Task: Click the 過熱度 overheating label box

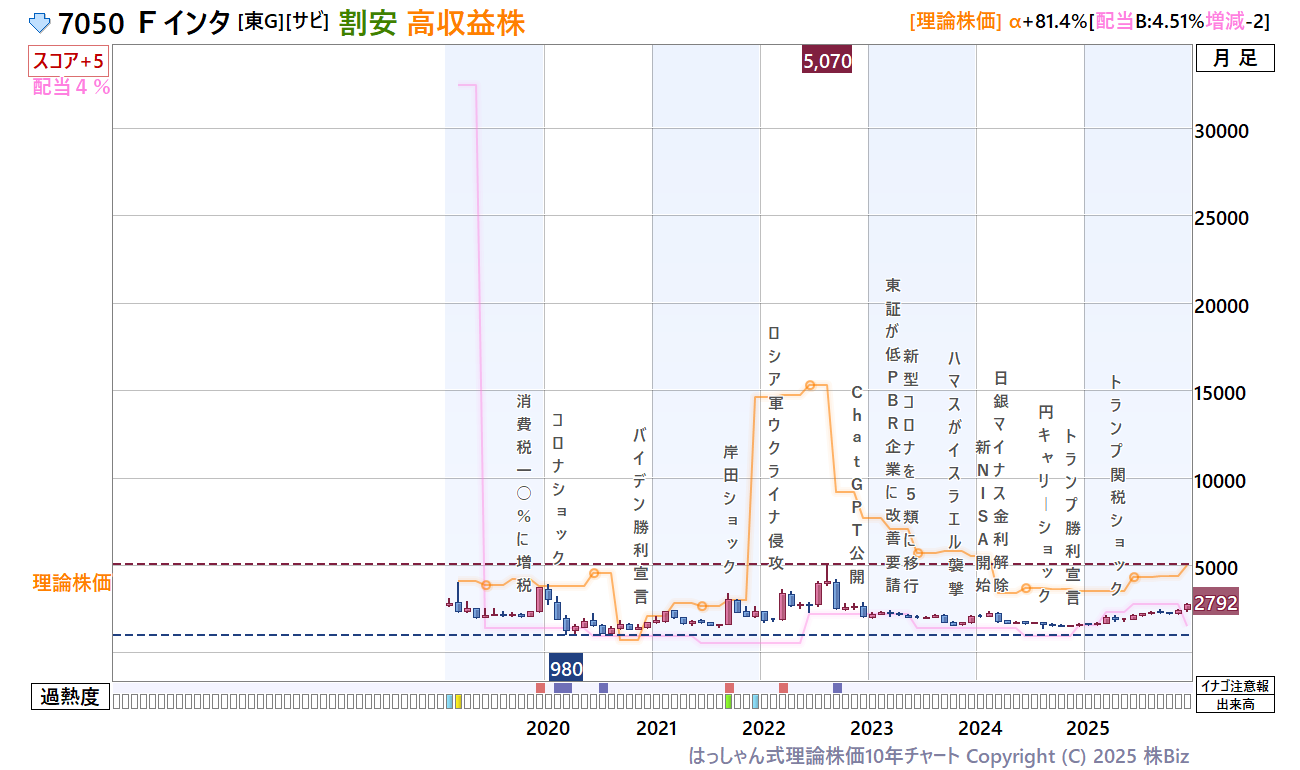Action: click(x=70, y=697)
